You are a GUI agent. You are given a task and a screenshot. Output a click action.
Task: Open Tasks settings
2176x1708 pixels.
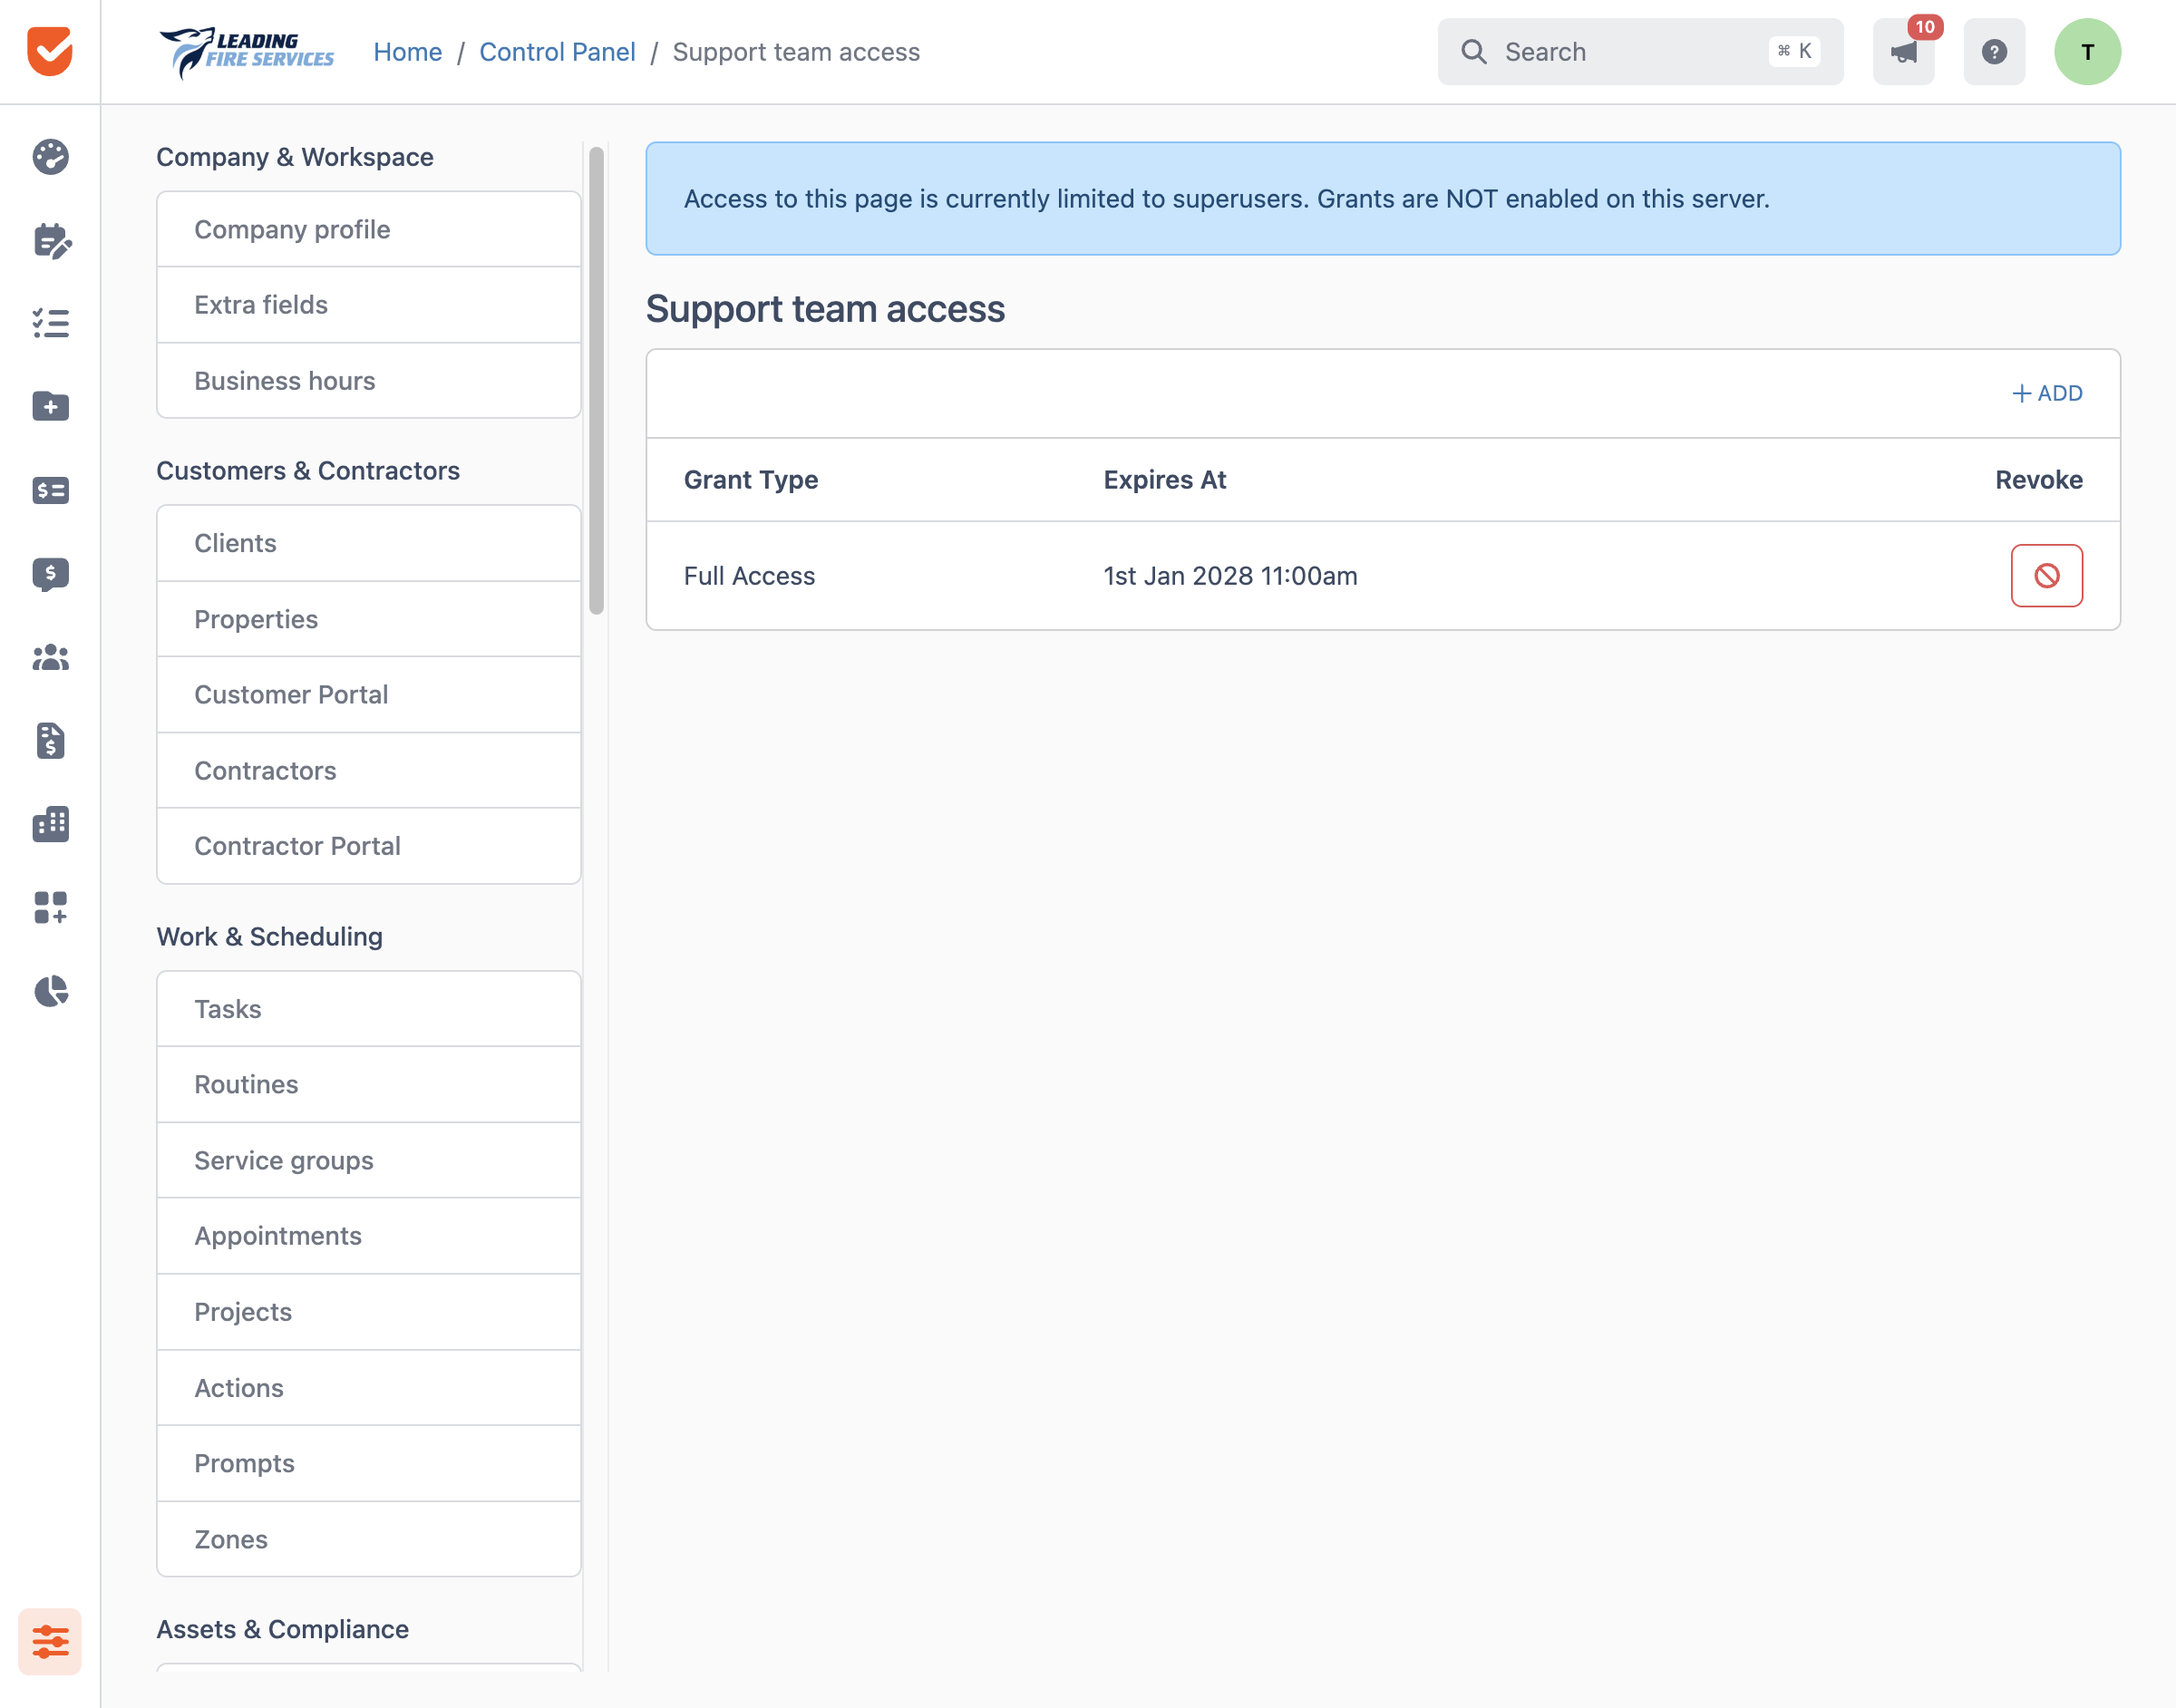tap(368, 1009)
